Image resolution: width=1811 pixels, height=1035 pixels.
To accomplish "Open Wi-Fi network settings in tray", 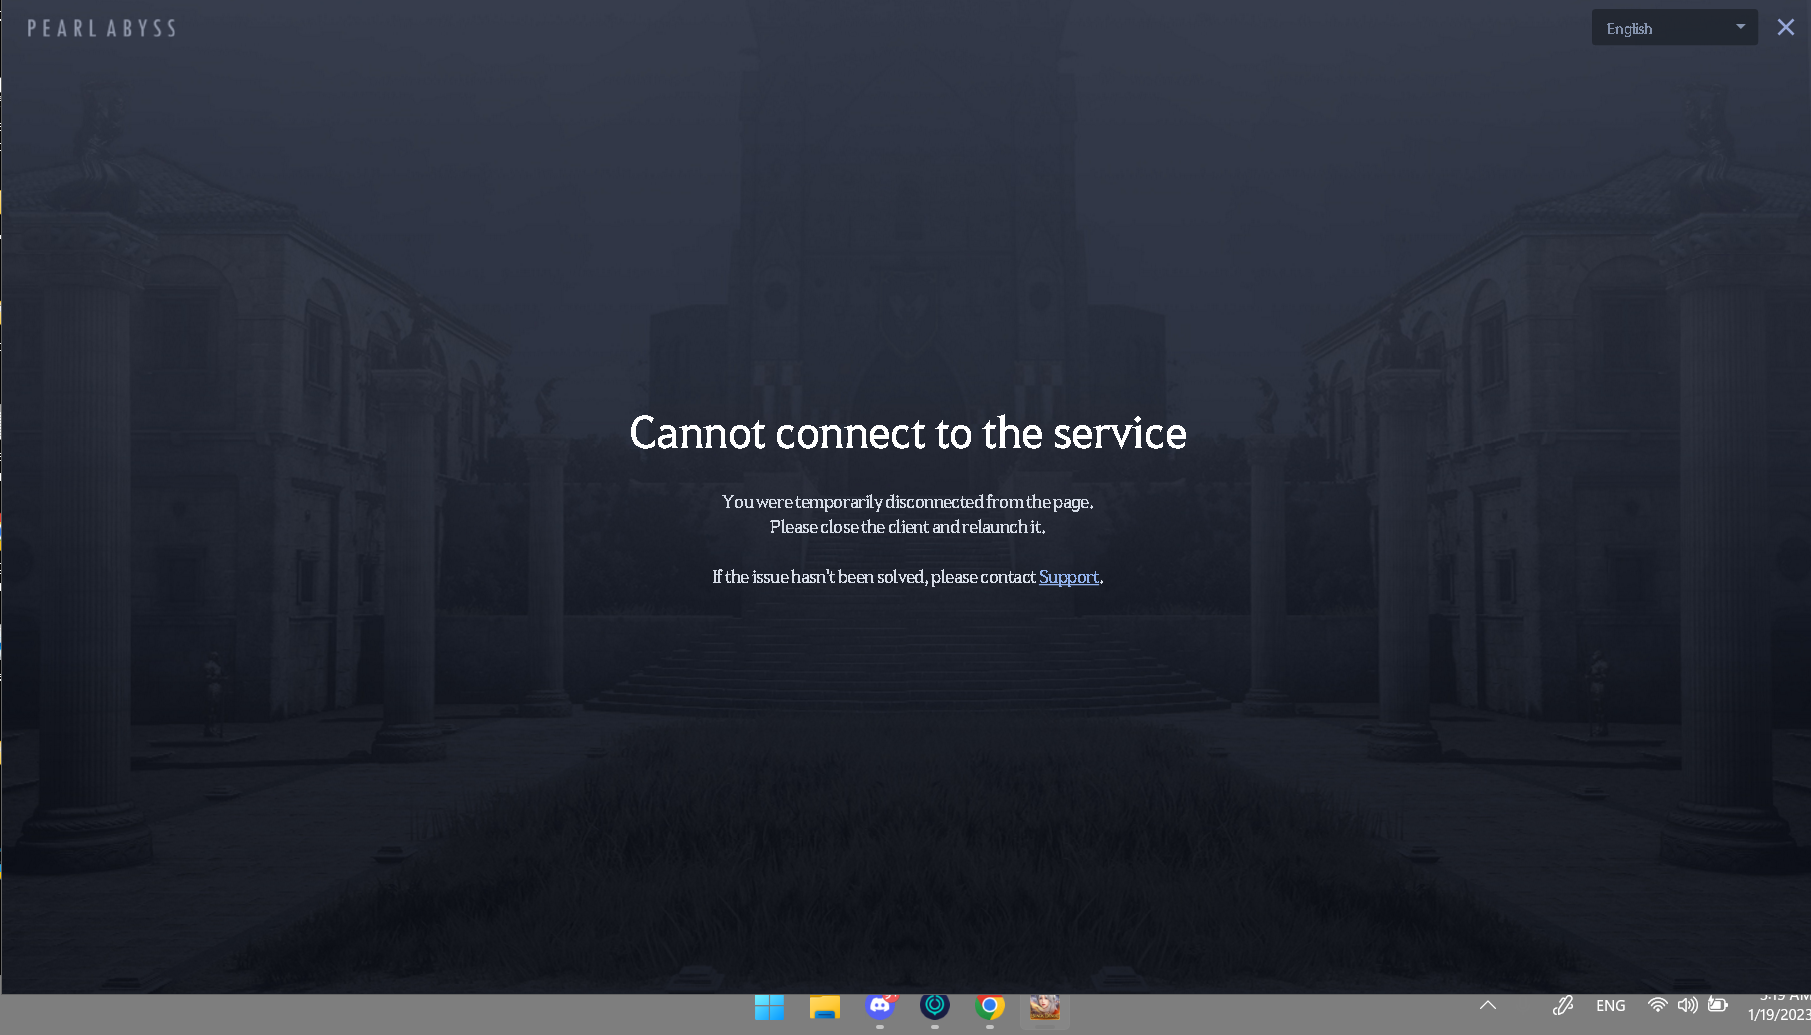I will coord(1658,1005).
